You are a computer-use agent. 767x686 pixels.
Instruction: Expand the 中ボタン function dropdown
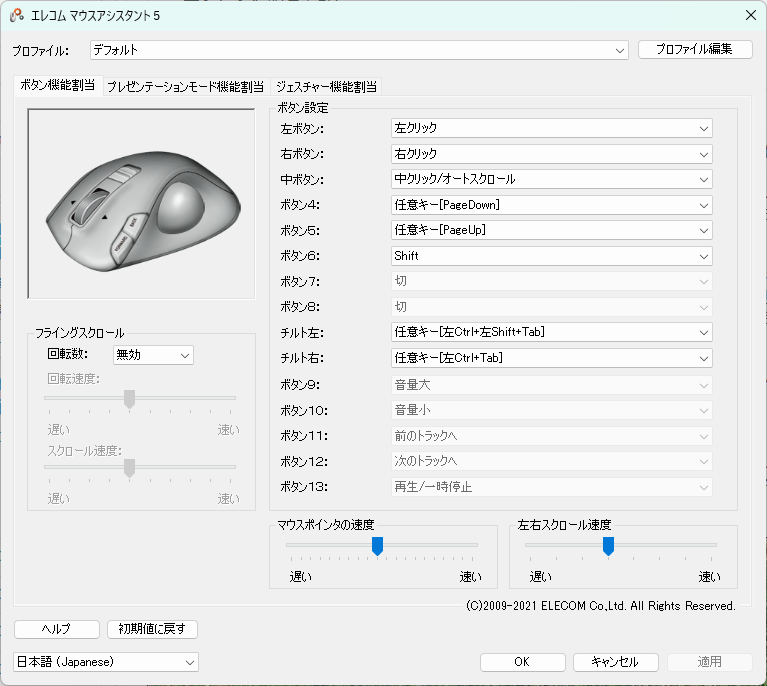point(552,179)
